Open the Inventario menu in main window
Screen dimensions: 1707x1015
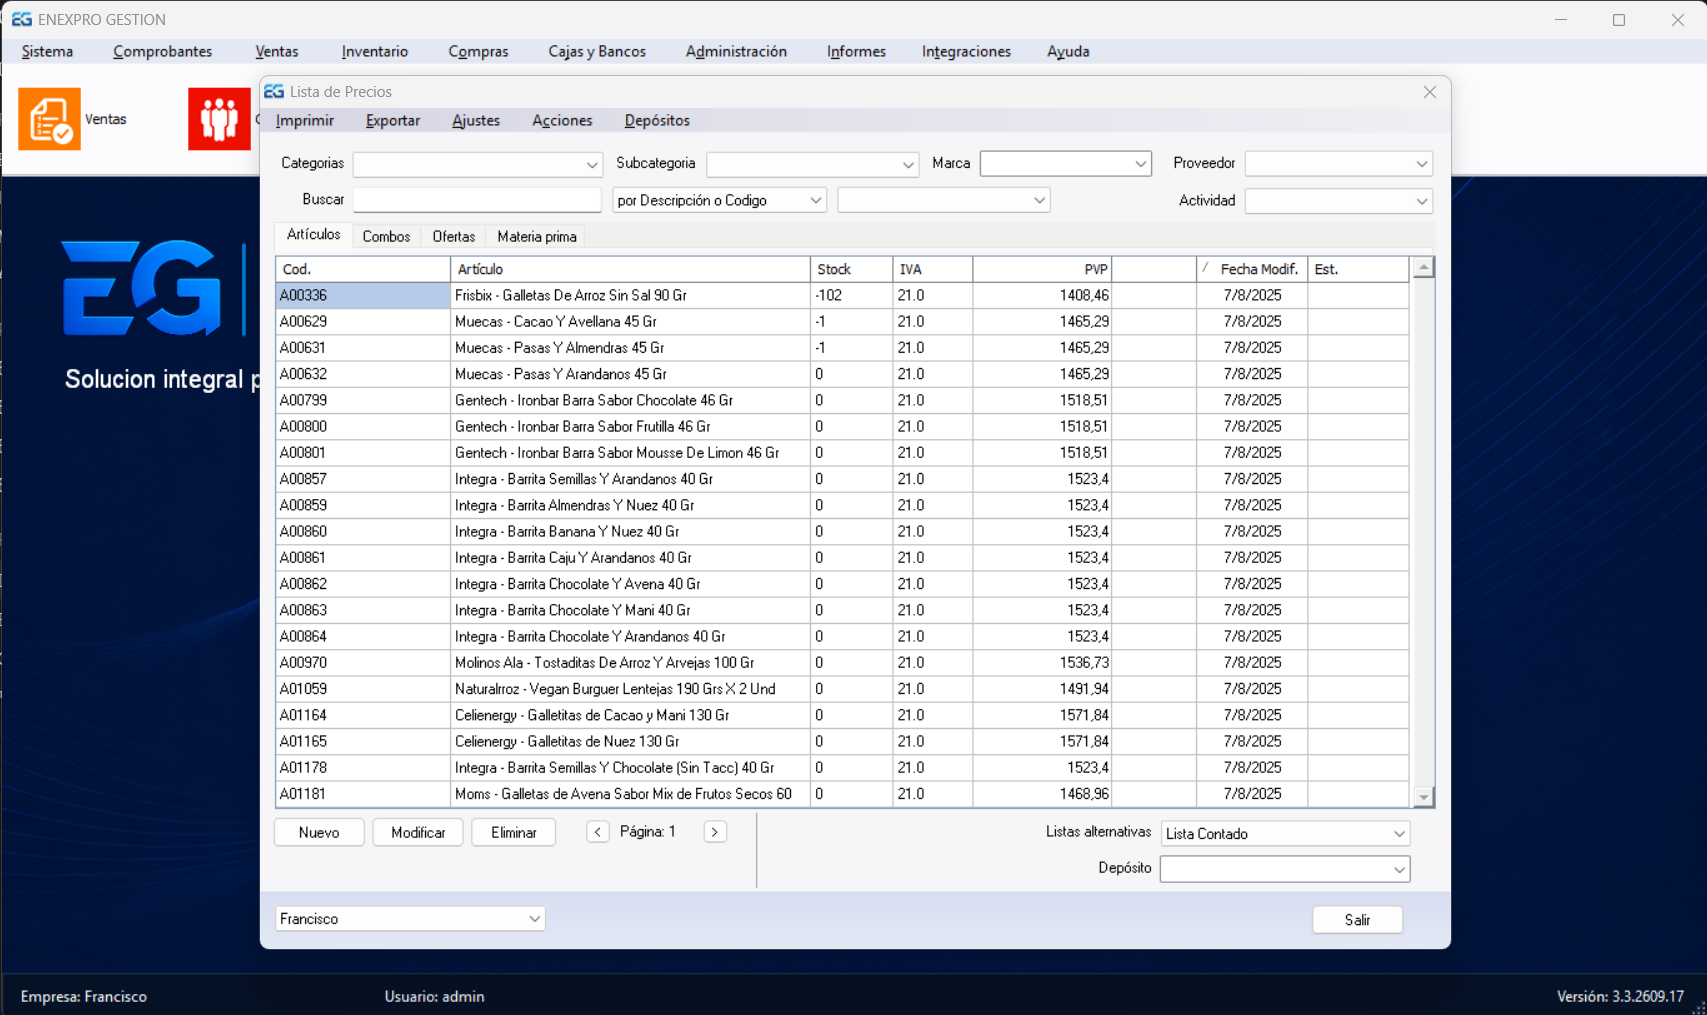pyautogui.click(x=375, y=52)
